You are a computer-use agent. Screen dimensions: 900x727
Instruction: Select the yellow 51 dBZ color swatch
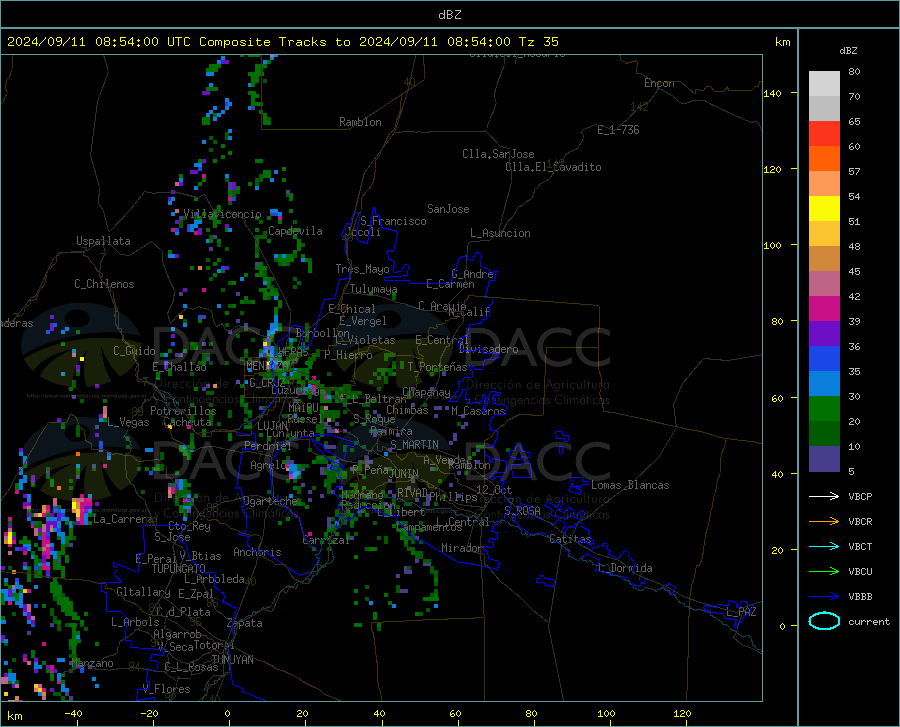(x=824, y=209)
